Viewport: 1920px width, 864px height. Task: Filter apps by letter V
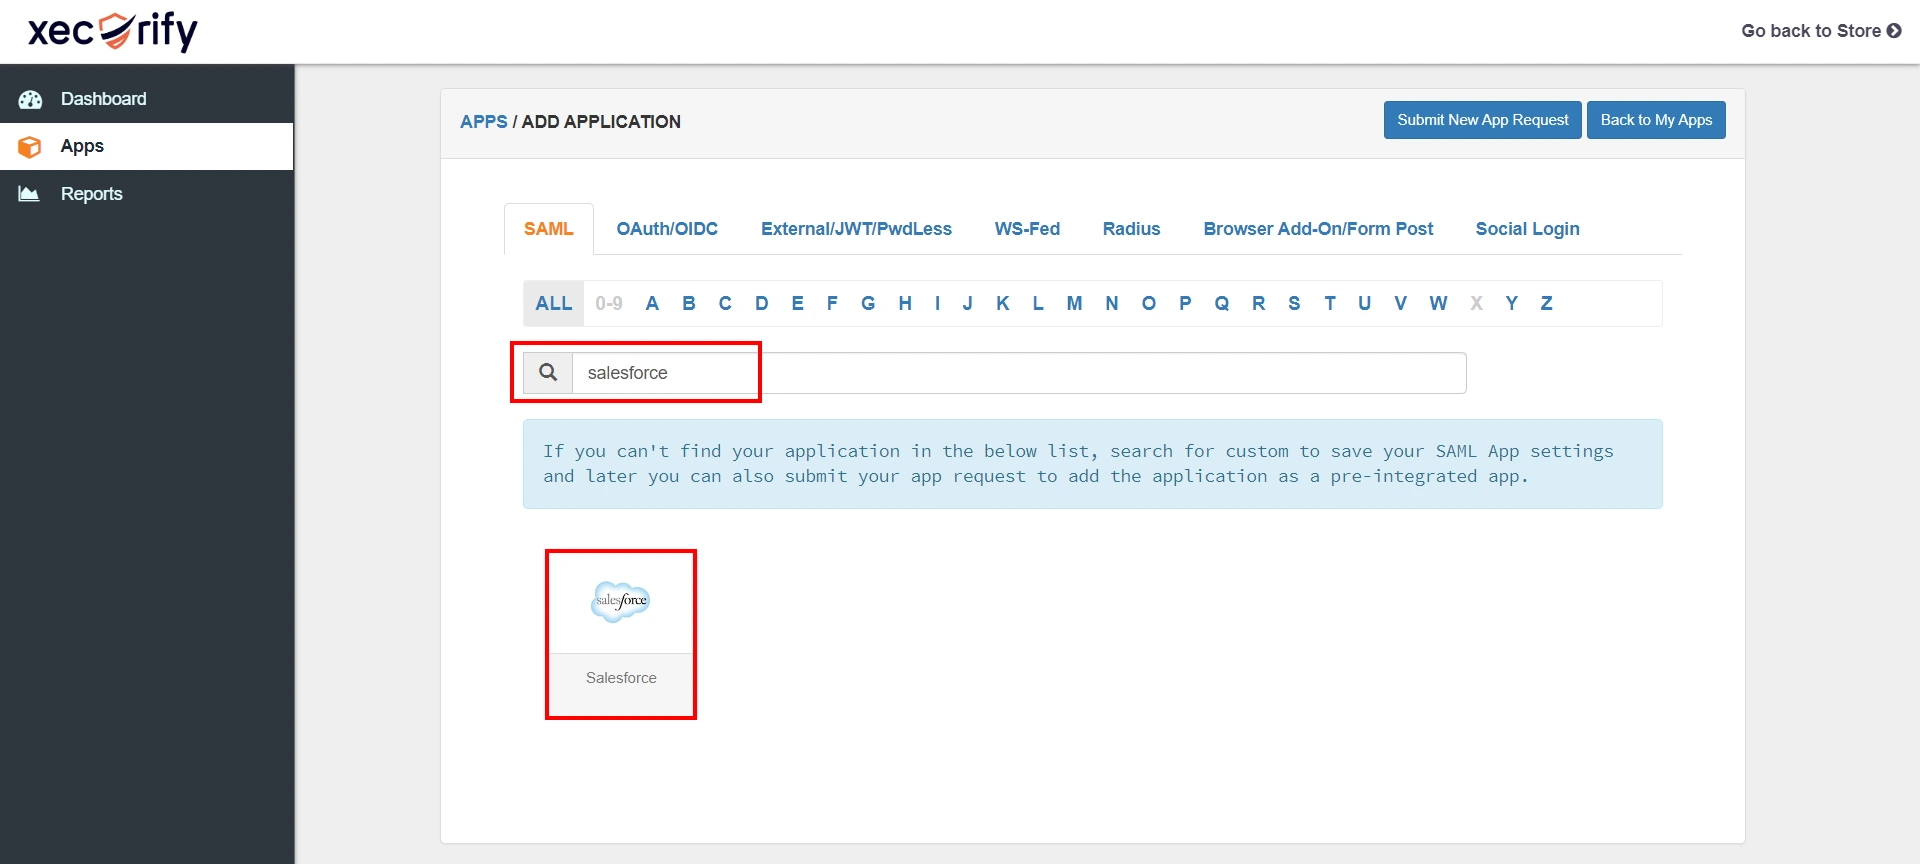click(x=1401, y=303)
